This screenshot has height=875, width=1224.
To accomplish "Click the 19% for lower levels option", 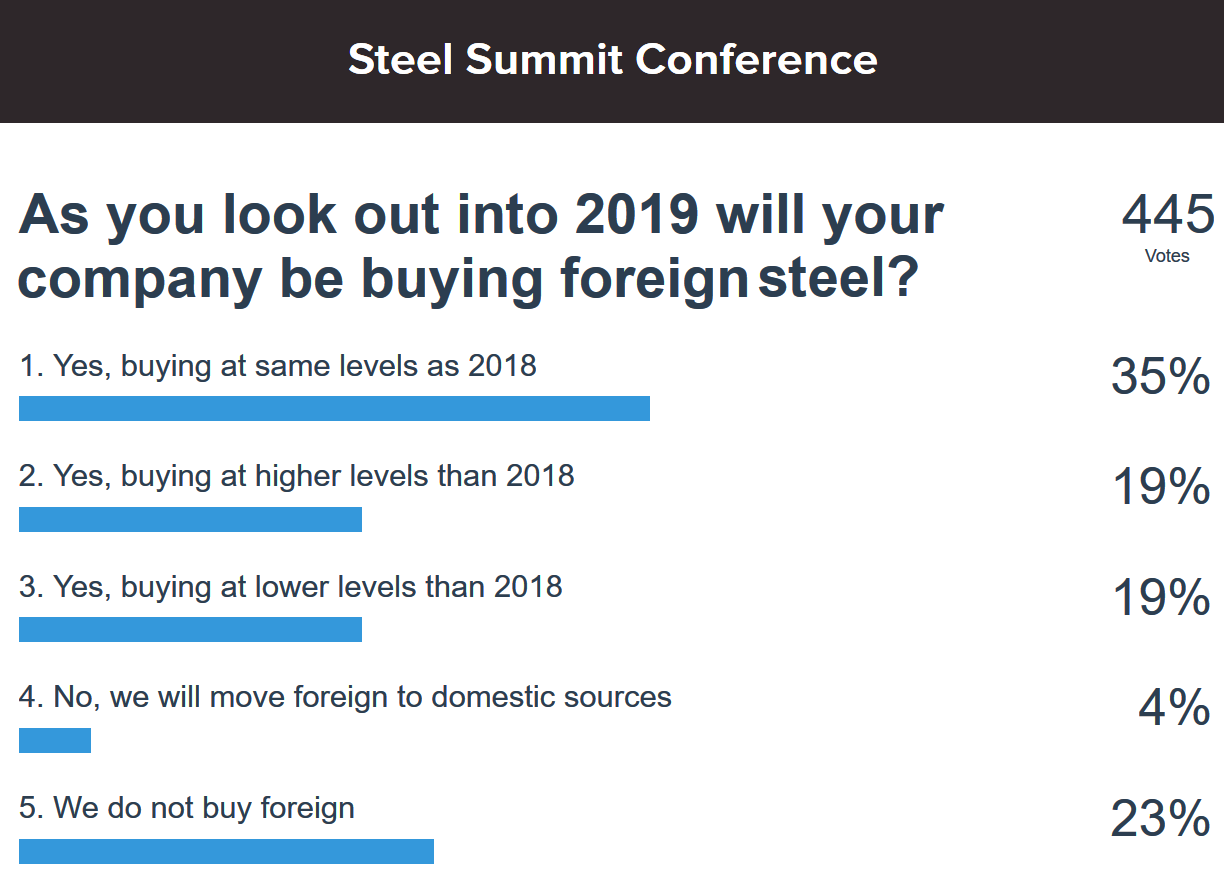I will click(x=1161, y=598).
